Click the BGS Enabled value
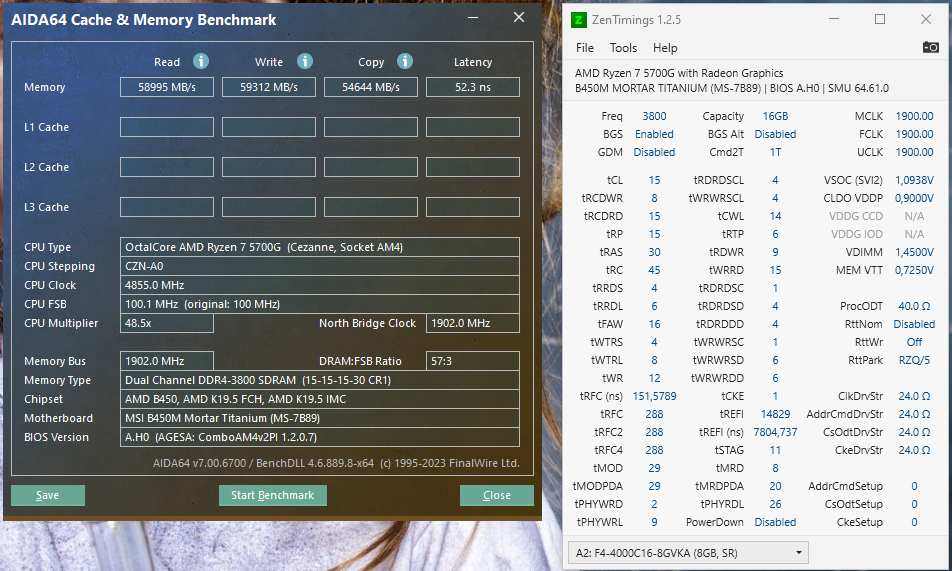Viewport: 952px width, 571px height. point(654,134)
